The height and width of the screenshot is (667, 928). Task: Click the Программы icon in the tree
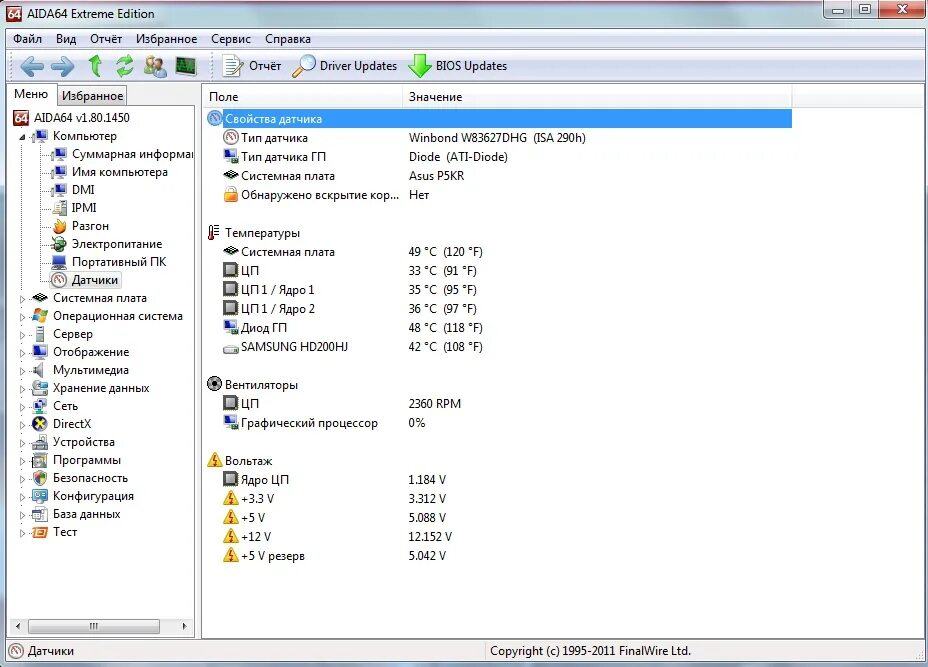point(40,460)
